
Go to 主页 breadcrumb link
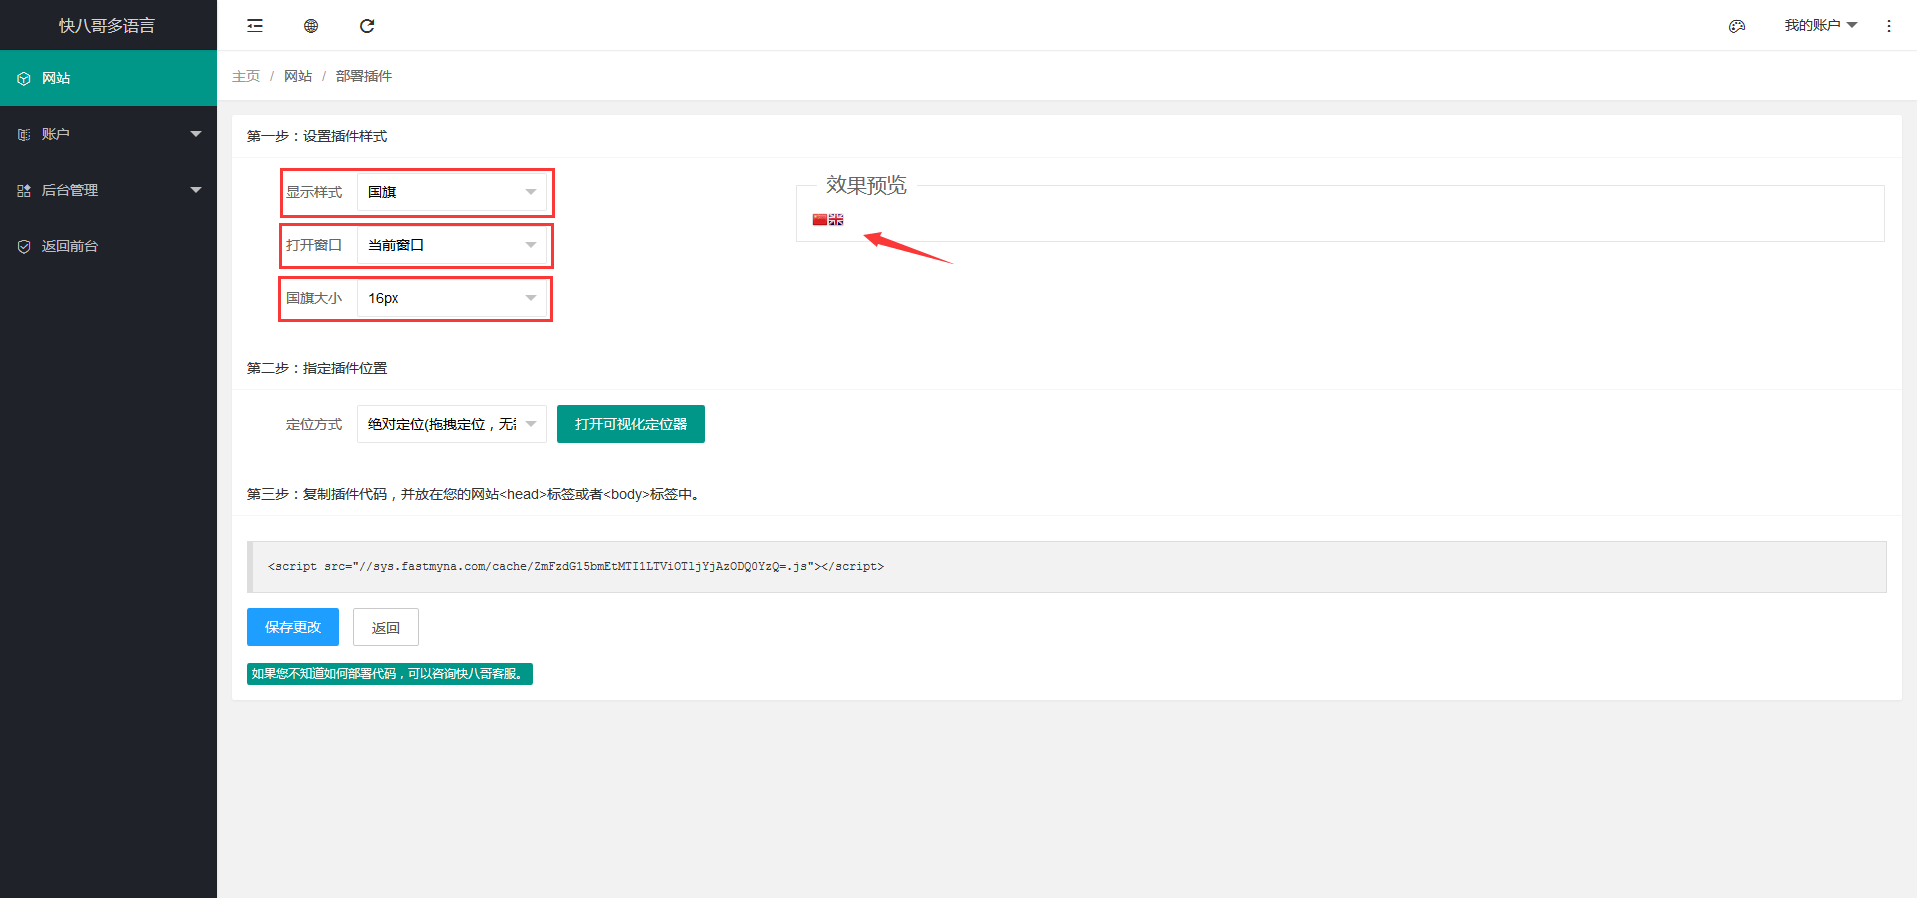246,76
